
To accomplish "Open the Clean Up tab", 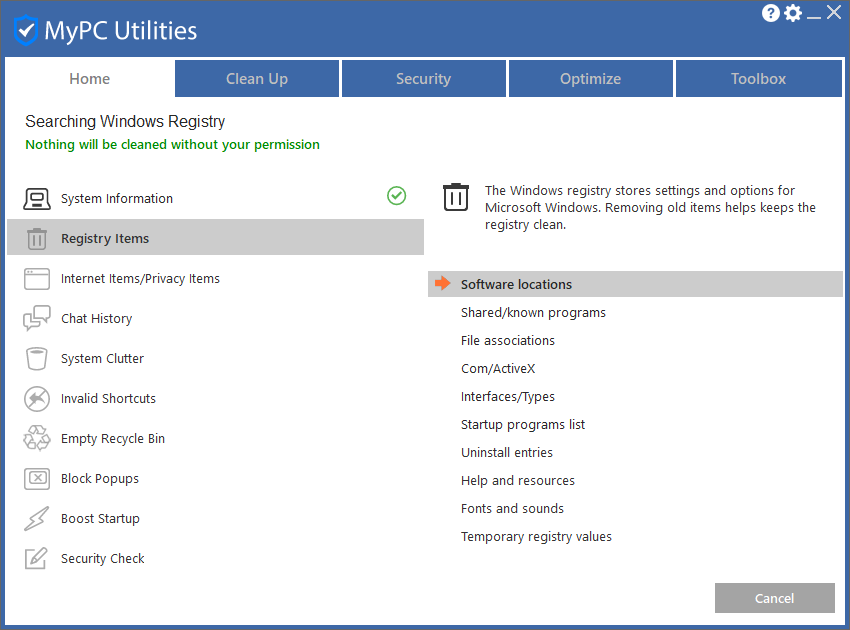I will 257,79.
